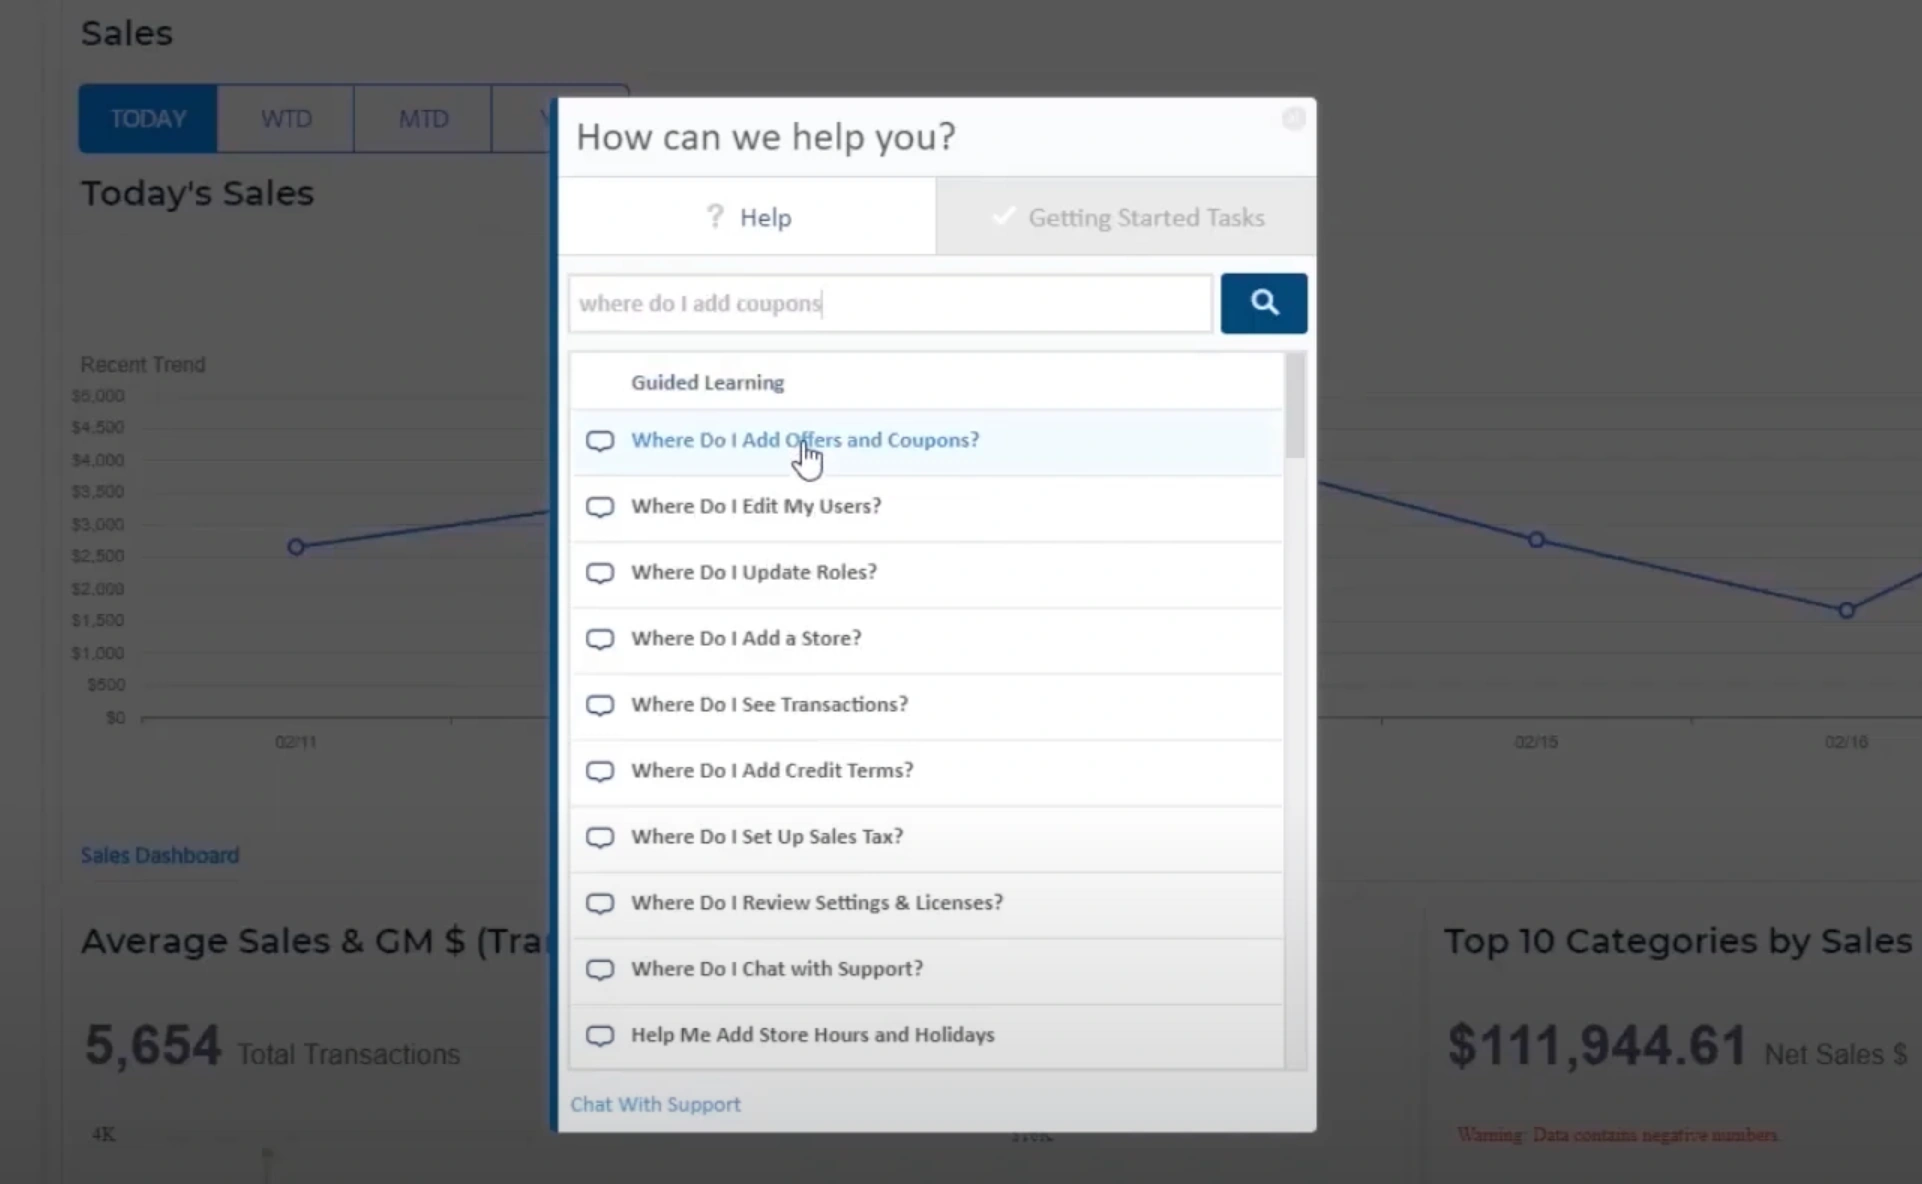Click the Top 10 Categories by Sales heading
Screen dimensions: 1922x1184
(x=1678, y=941)
